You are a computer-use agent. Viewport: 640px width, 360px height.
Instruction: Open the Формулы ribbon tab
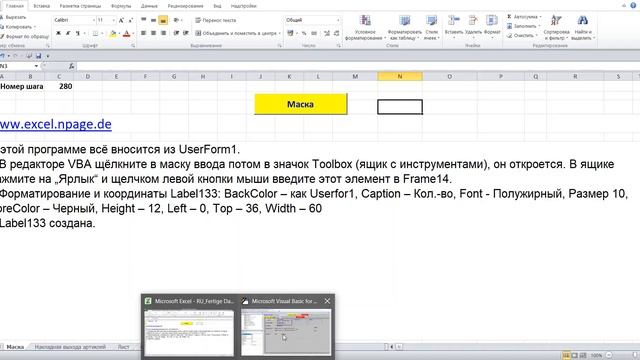121,6
